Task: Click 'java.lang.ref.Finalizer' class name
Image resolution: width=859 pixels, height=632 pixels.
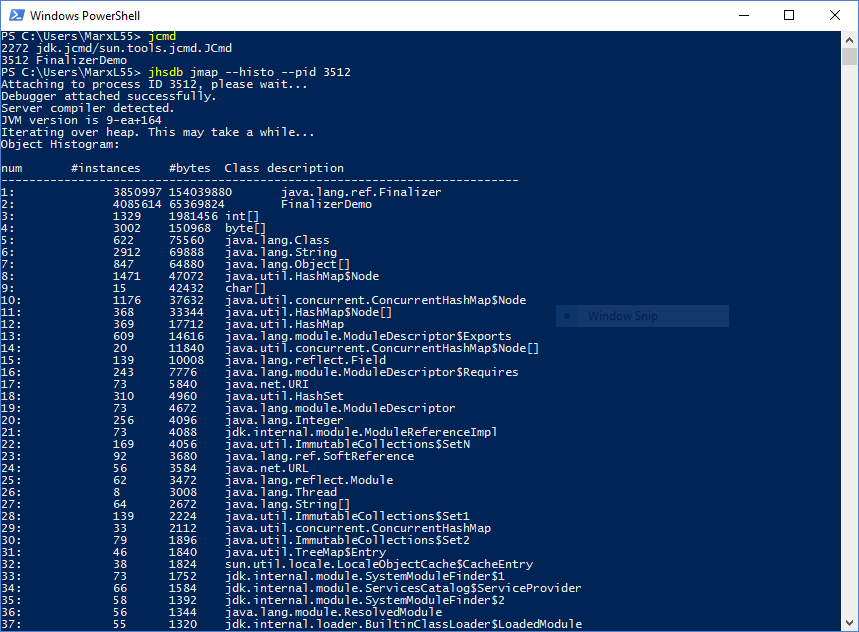Action: (361, 192)
